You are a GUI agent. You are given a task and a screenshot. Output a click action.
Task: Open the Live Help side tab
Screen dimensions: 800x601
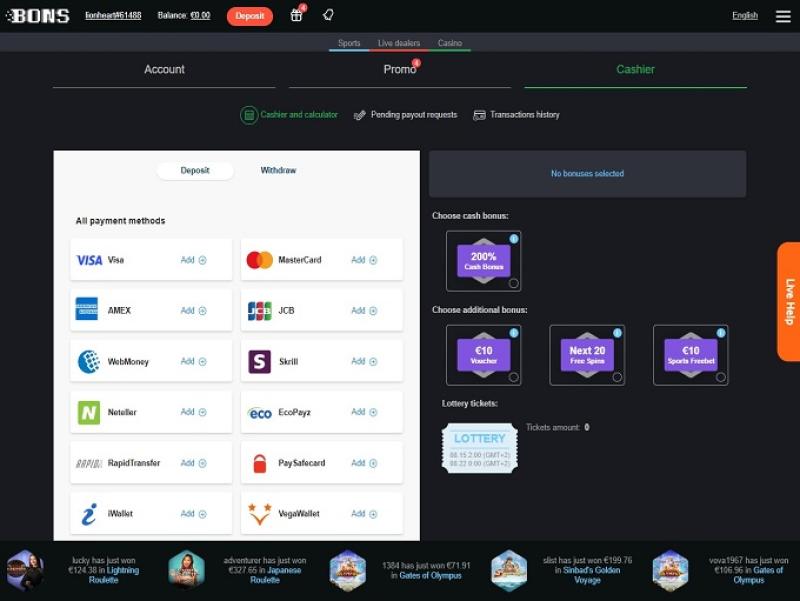789,302
